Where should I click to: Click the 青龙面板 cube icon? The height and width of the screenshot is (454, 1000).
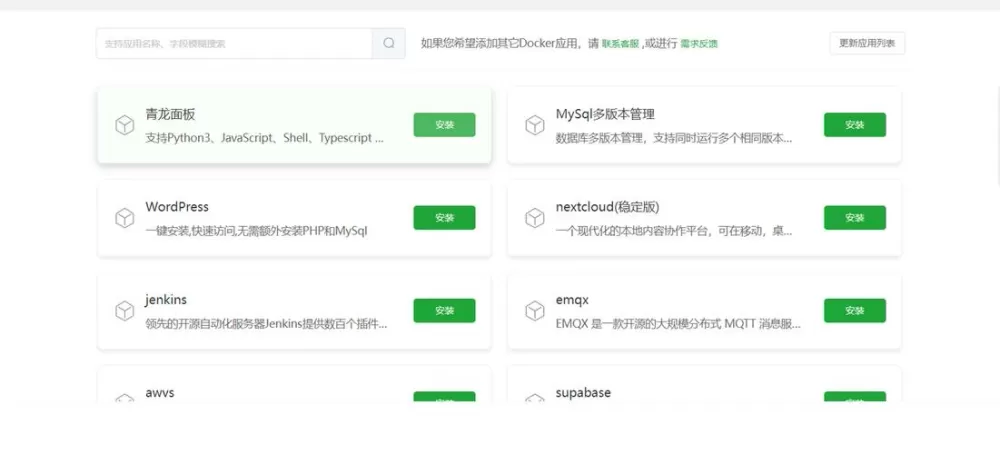pyautogui.click(x=124, y=125)
